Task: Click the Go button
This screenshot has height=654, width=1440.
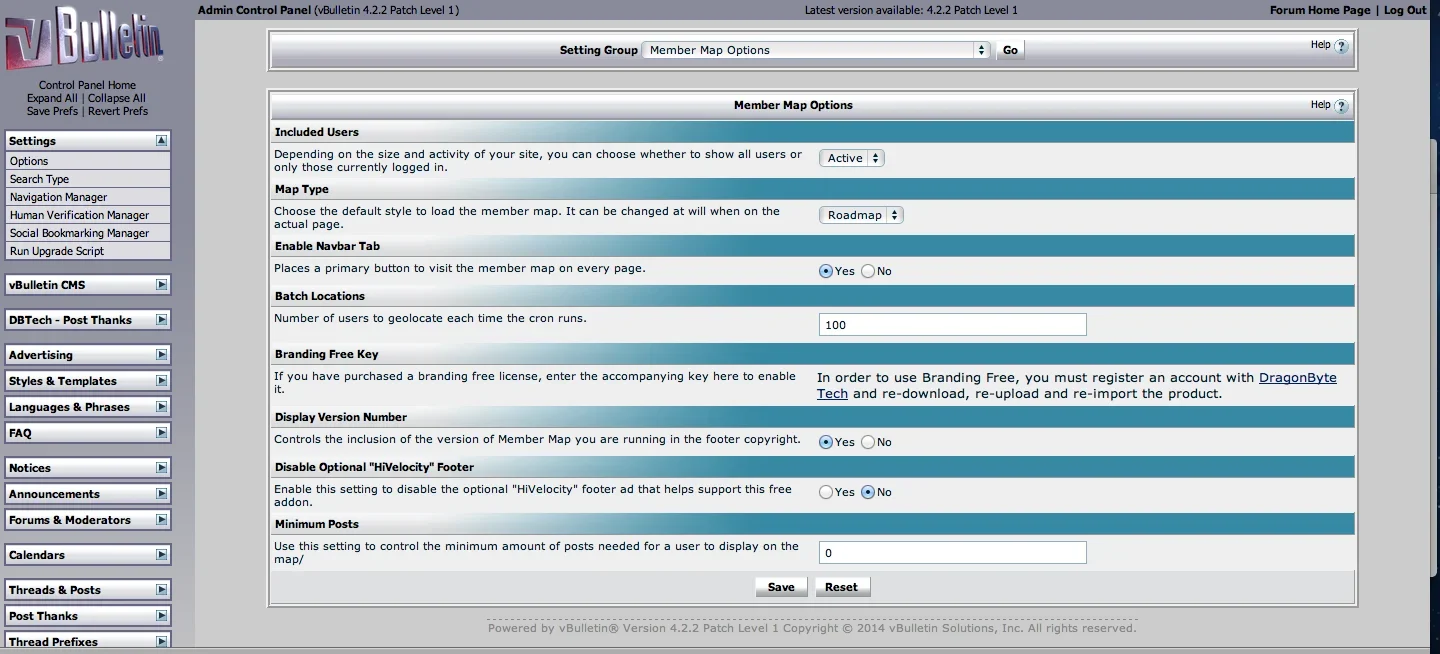Action: click(x=1010, y=50)
